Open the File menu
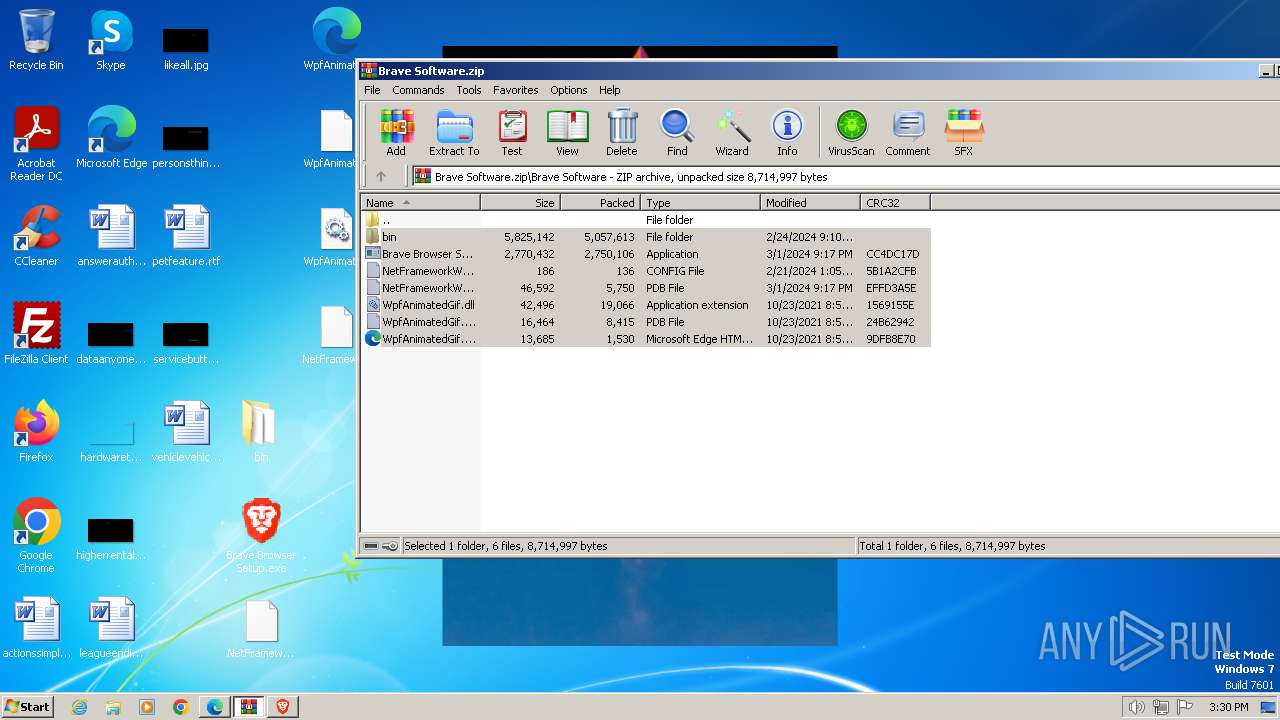This screenshot has width=1280, height=720. [372, 90]
